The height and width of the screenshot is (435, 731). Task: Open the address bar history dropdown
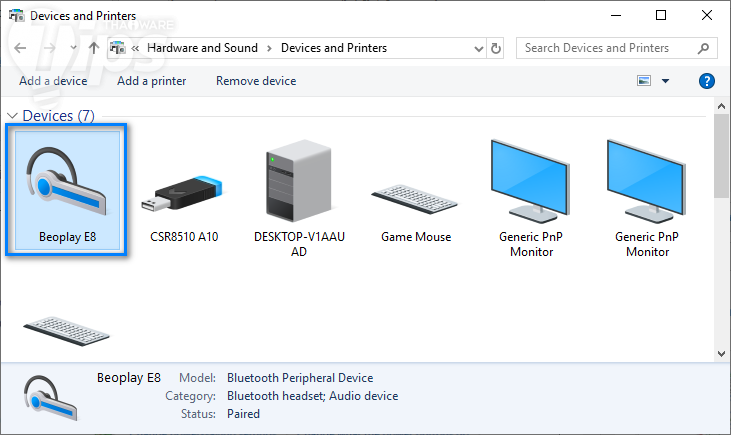(476, 48)
